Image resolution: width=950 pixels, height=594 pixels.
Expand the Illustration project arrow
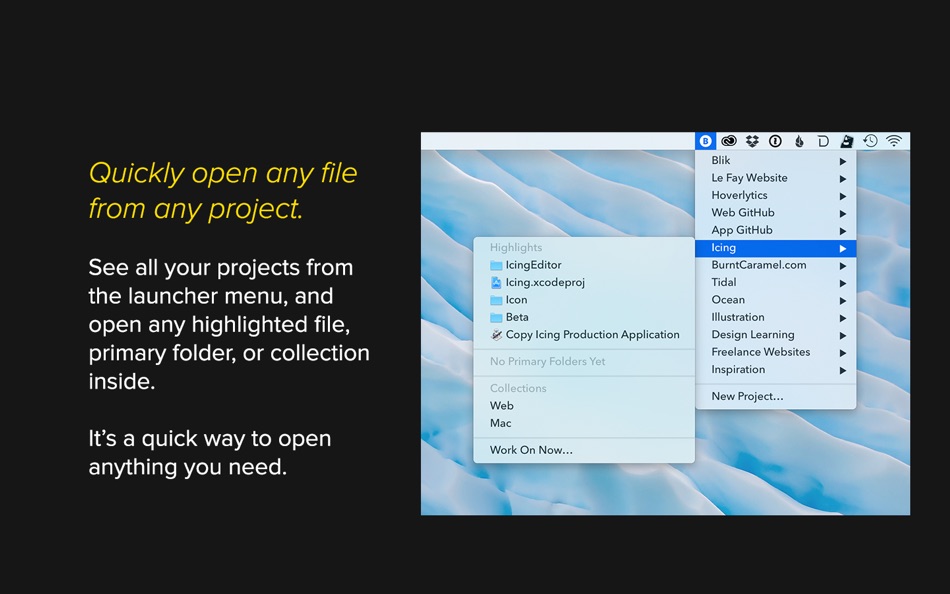click(x=843, y=318)
